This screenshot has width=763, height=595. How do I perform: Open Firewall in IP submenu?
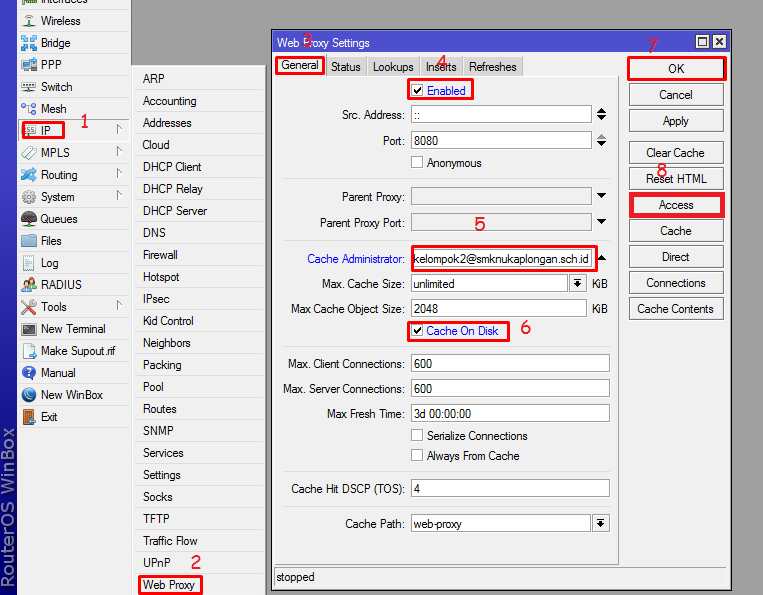[160, 255]
